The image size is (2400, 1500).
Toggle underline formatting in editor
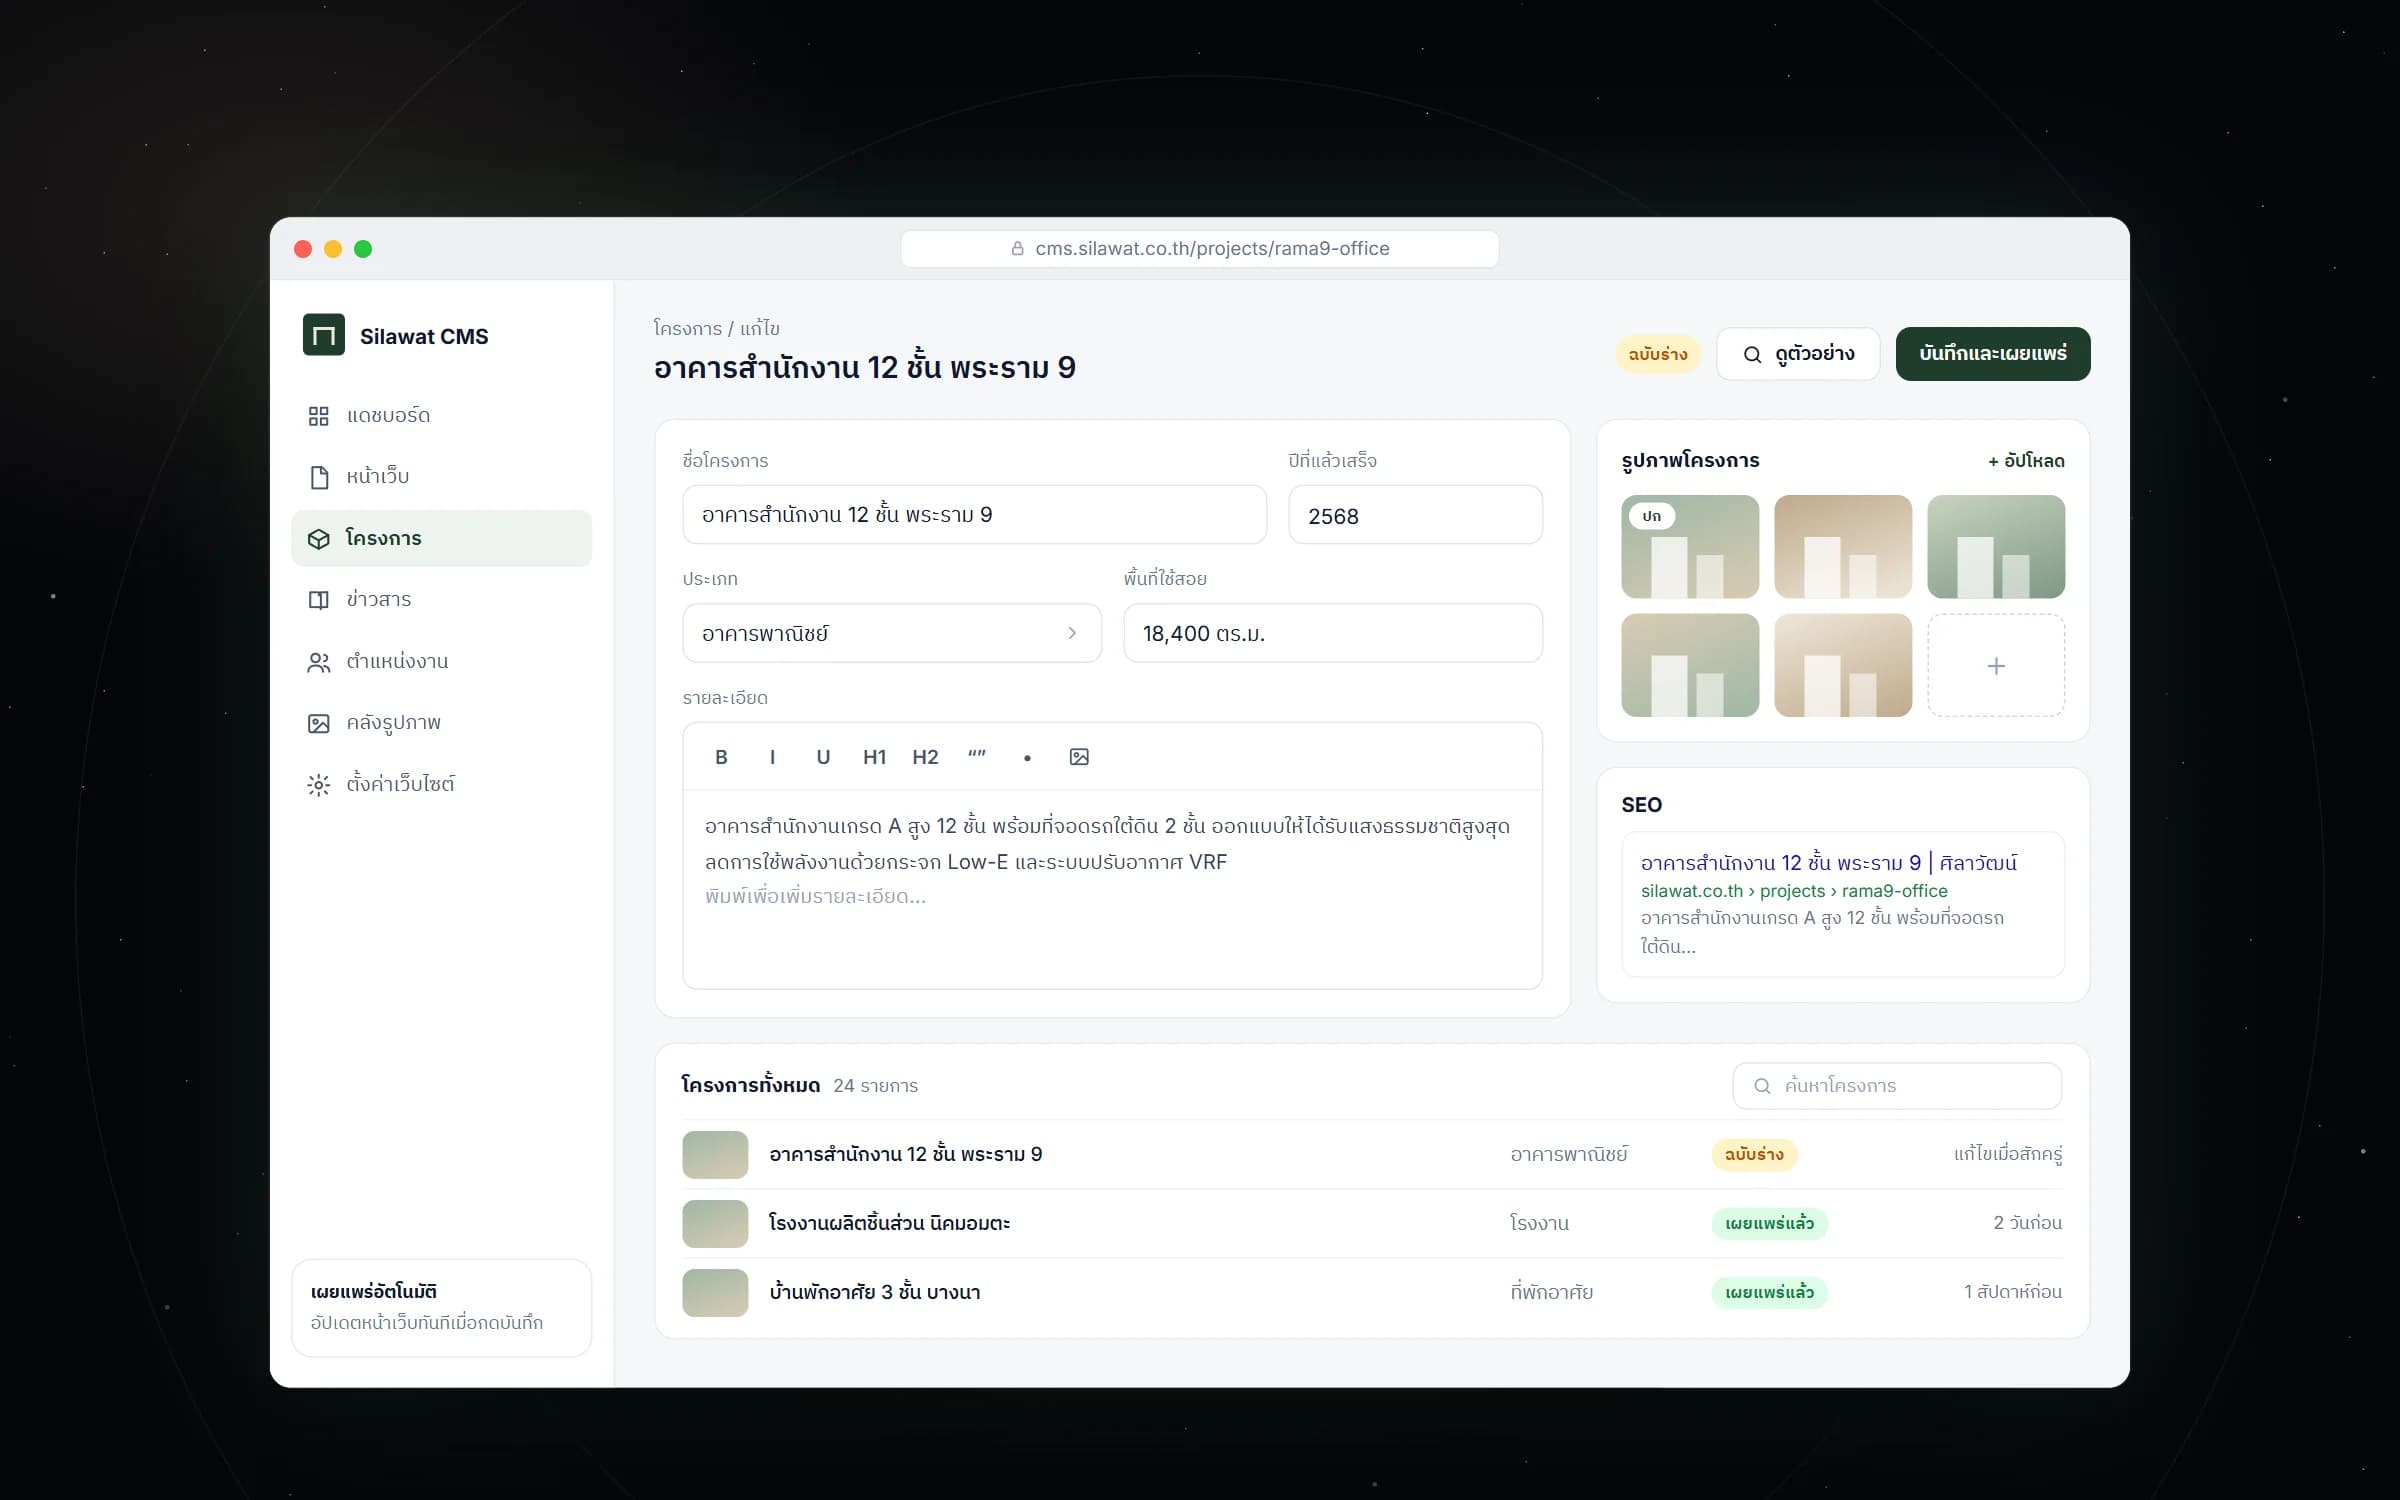pos(823,757)
